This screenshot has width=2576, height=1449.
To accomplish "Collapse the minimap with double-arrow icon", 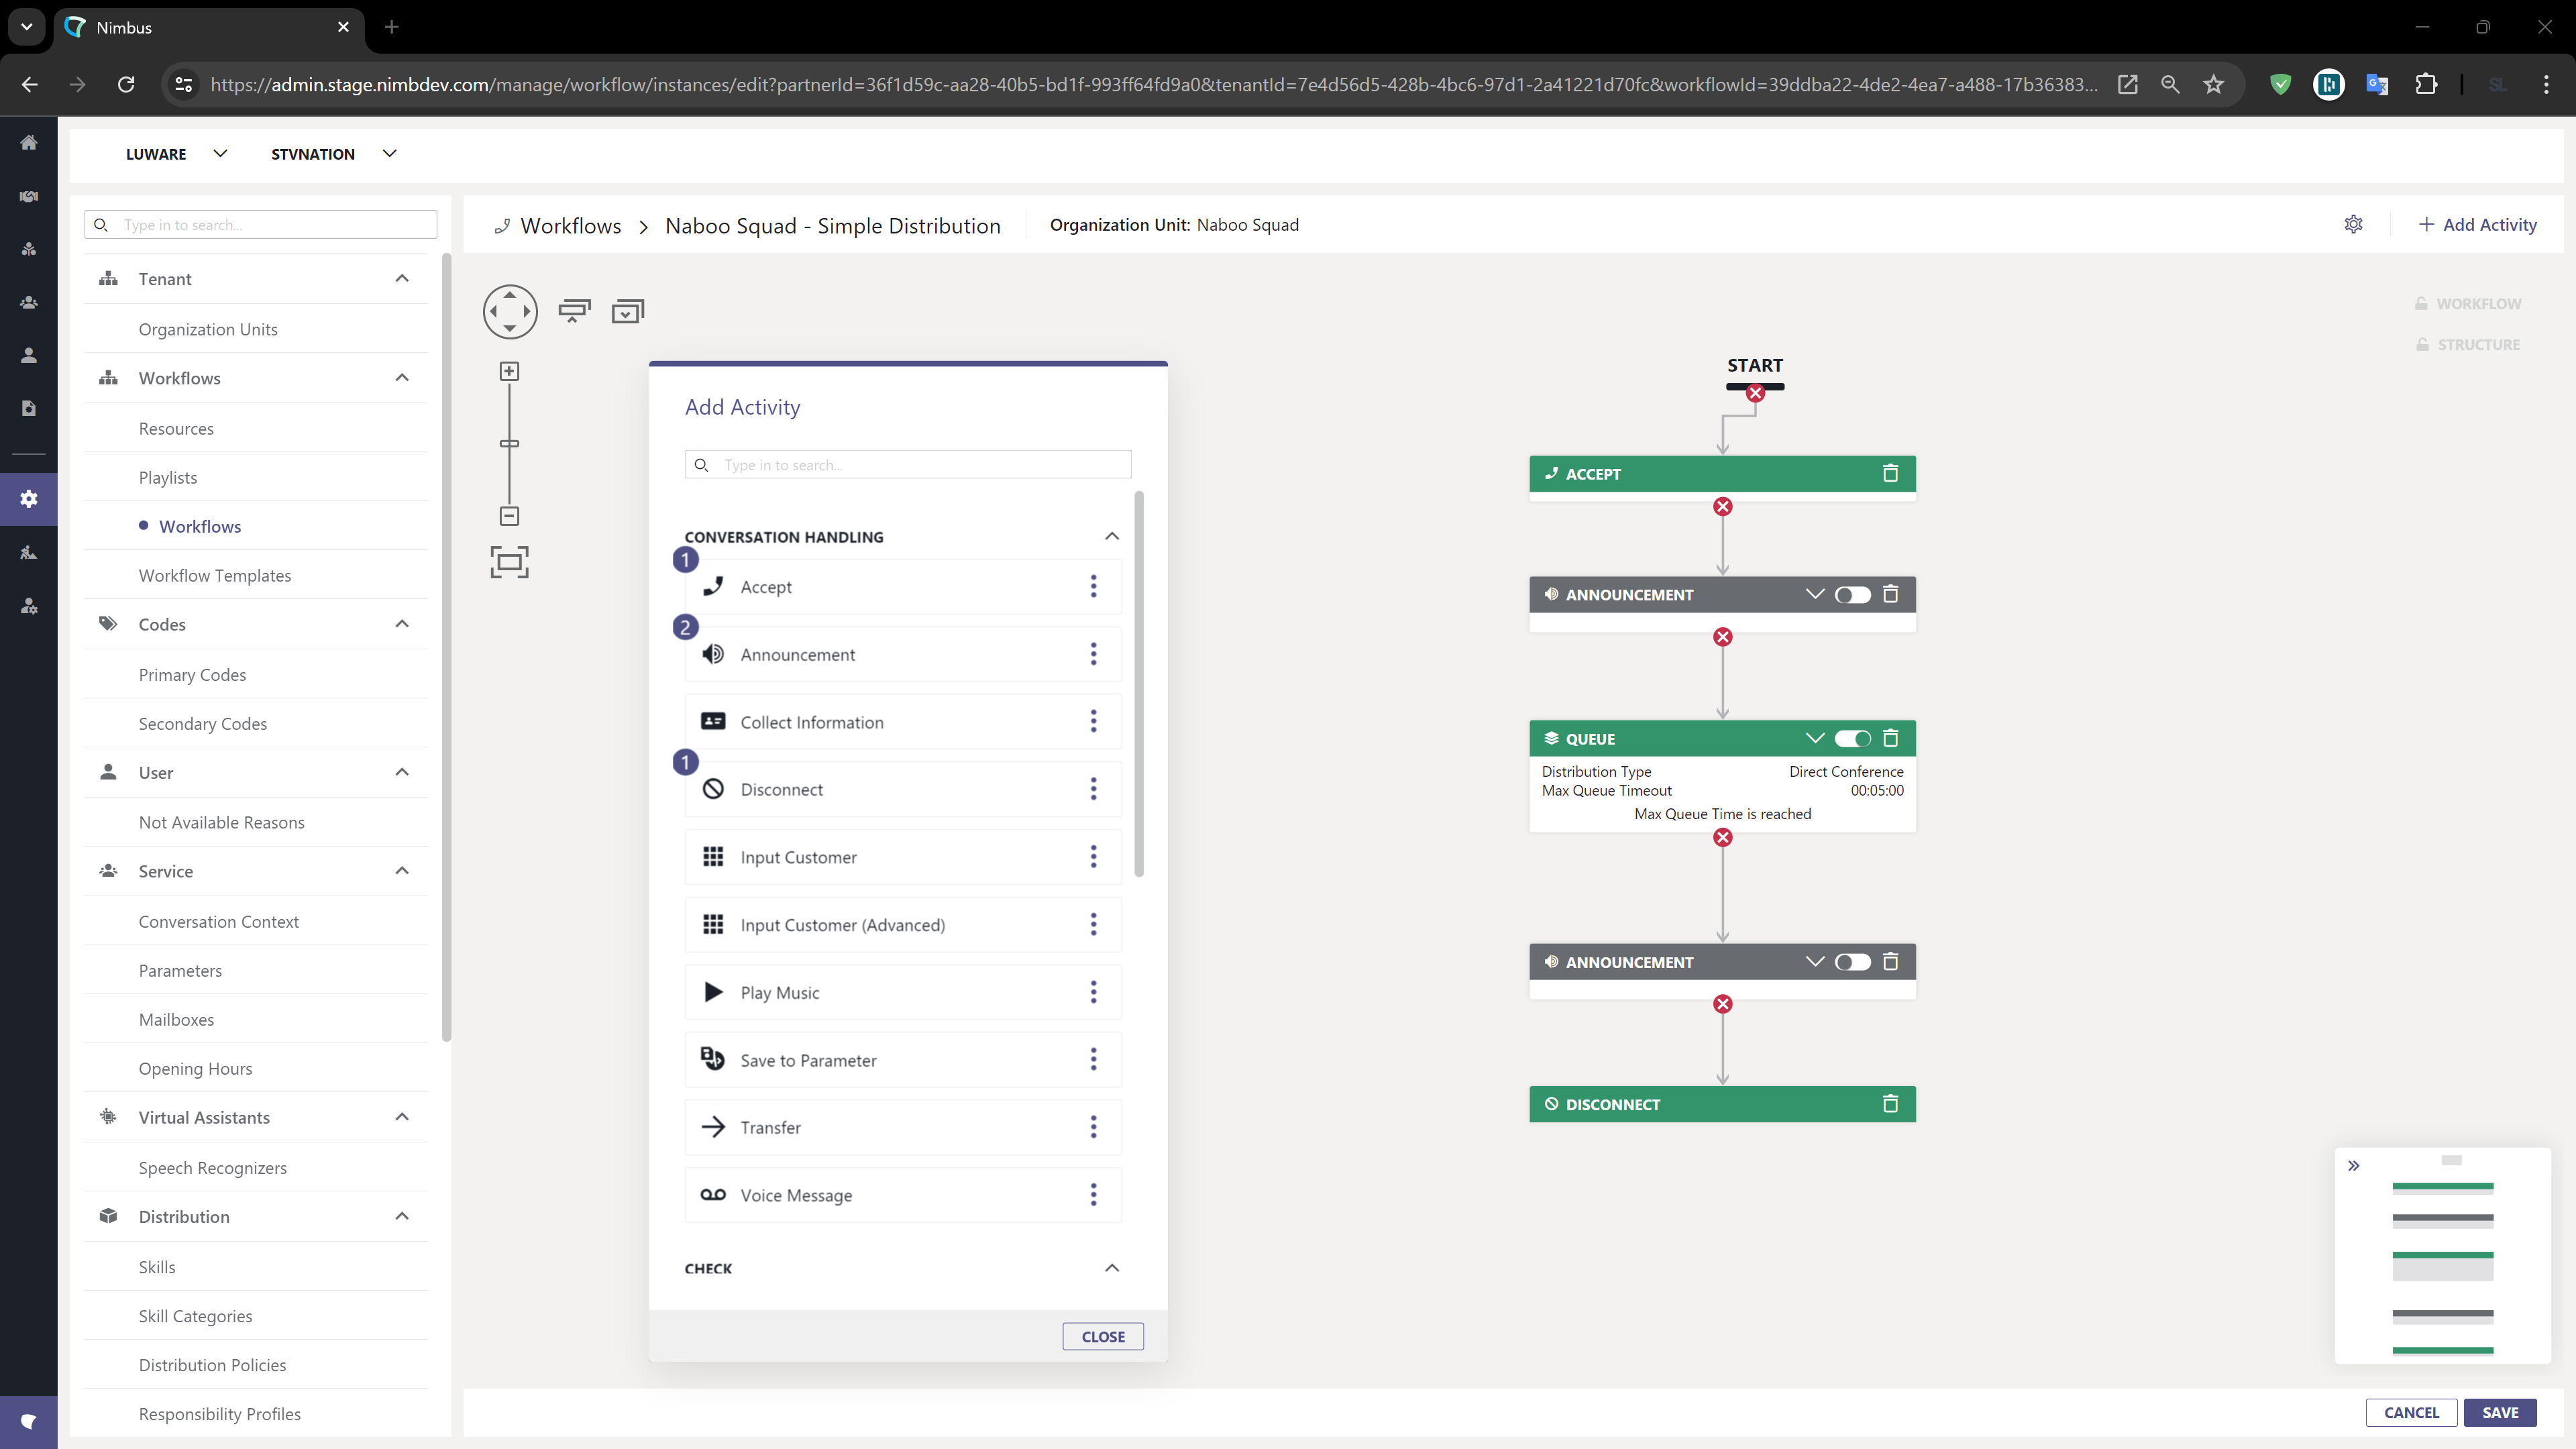I will (x=2354, y=1165).
